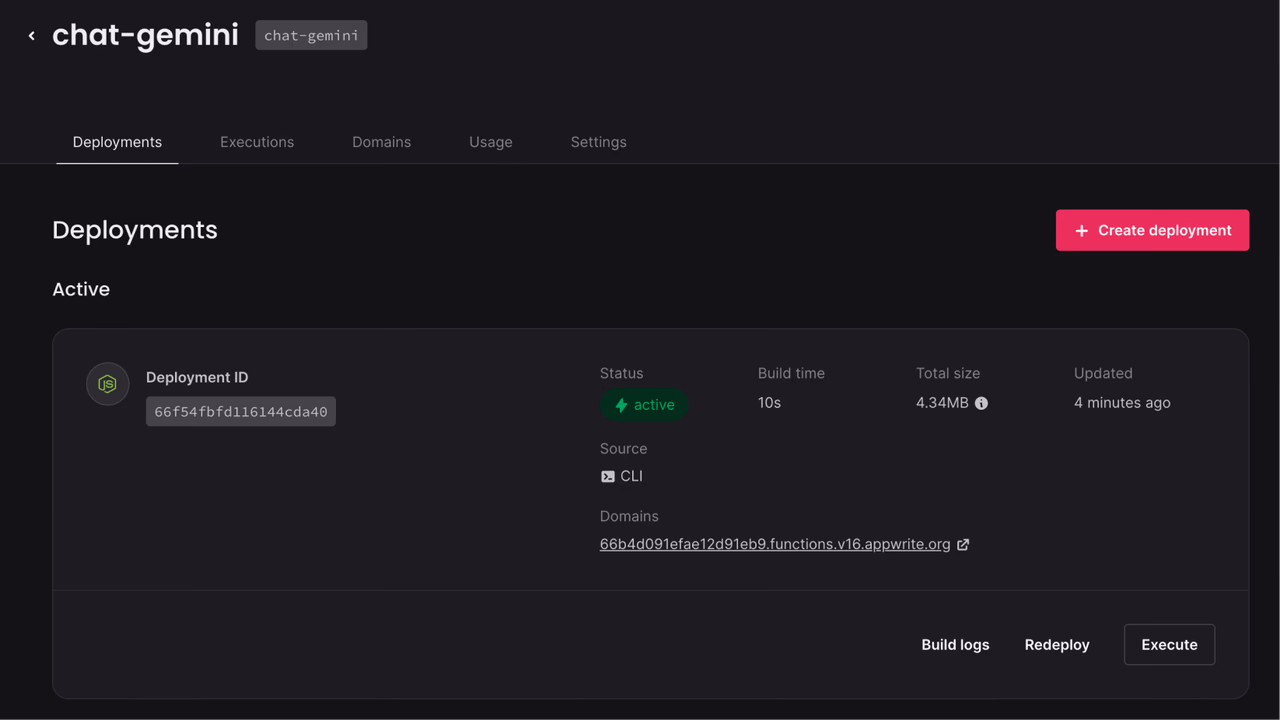Click the info icon beside 4.34MB

981,403
